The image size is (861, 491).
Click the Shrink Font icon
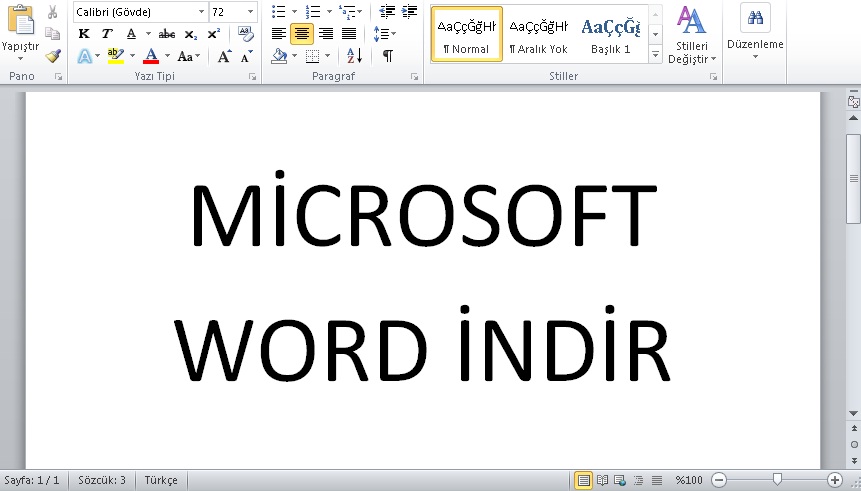[247, 56]
